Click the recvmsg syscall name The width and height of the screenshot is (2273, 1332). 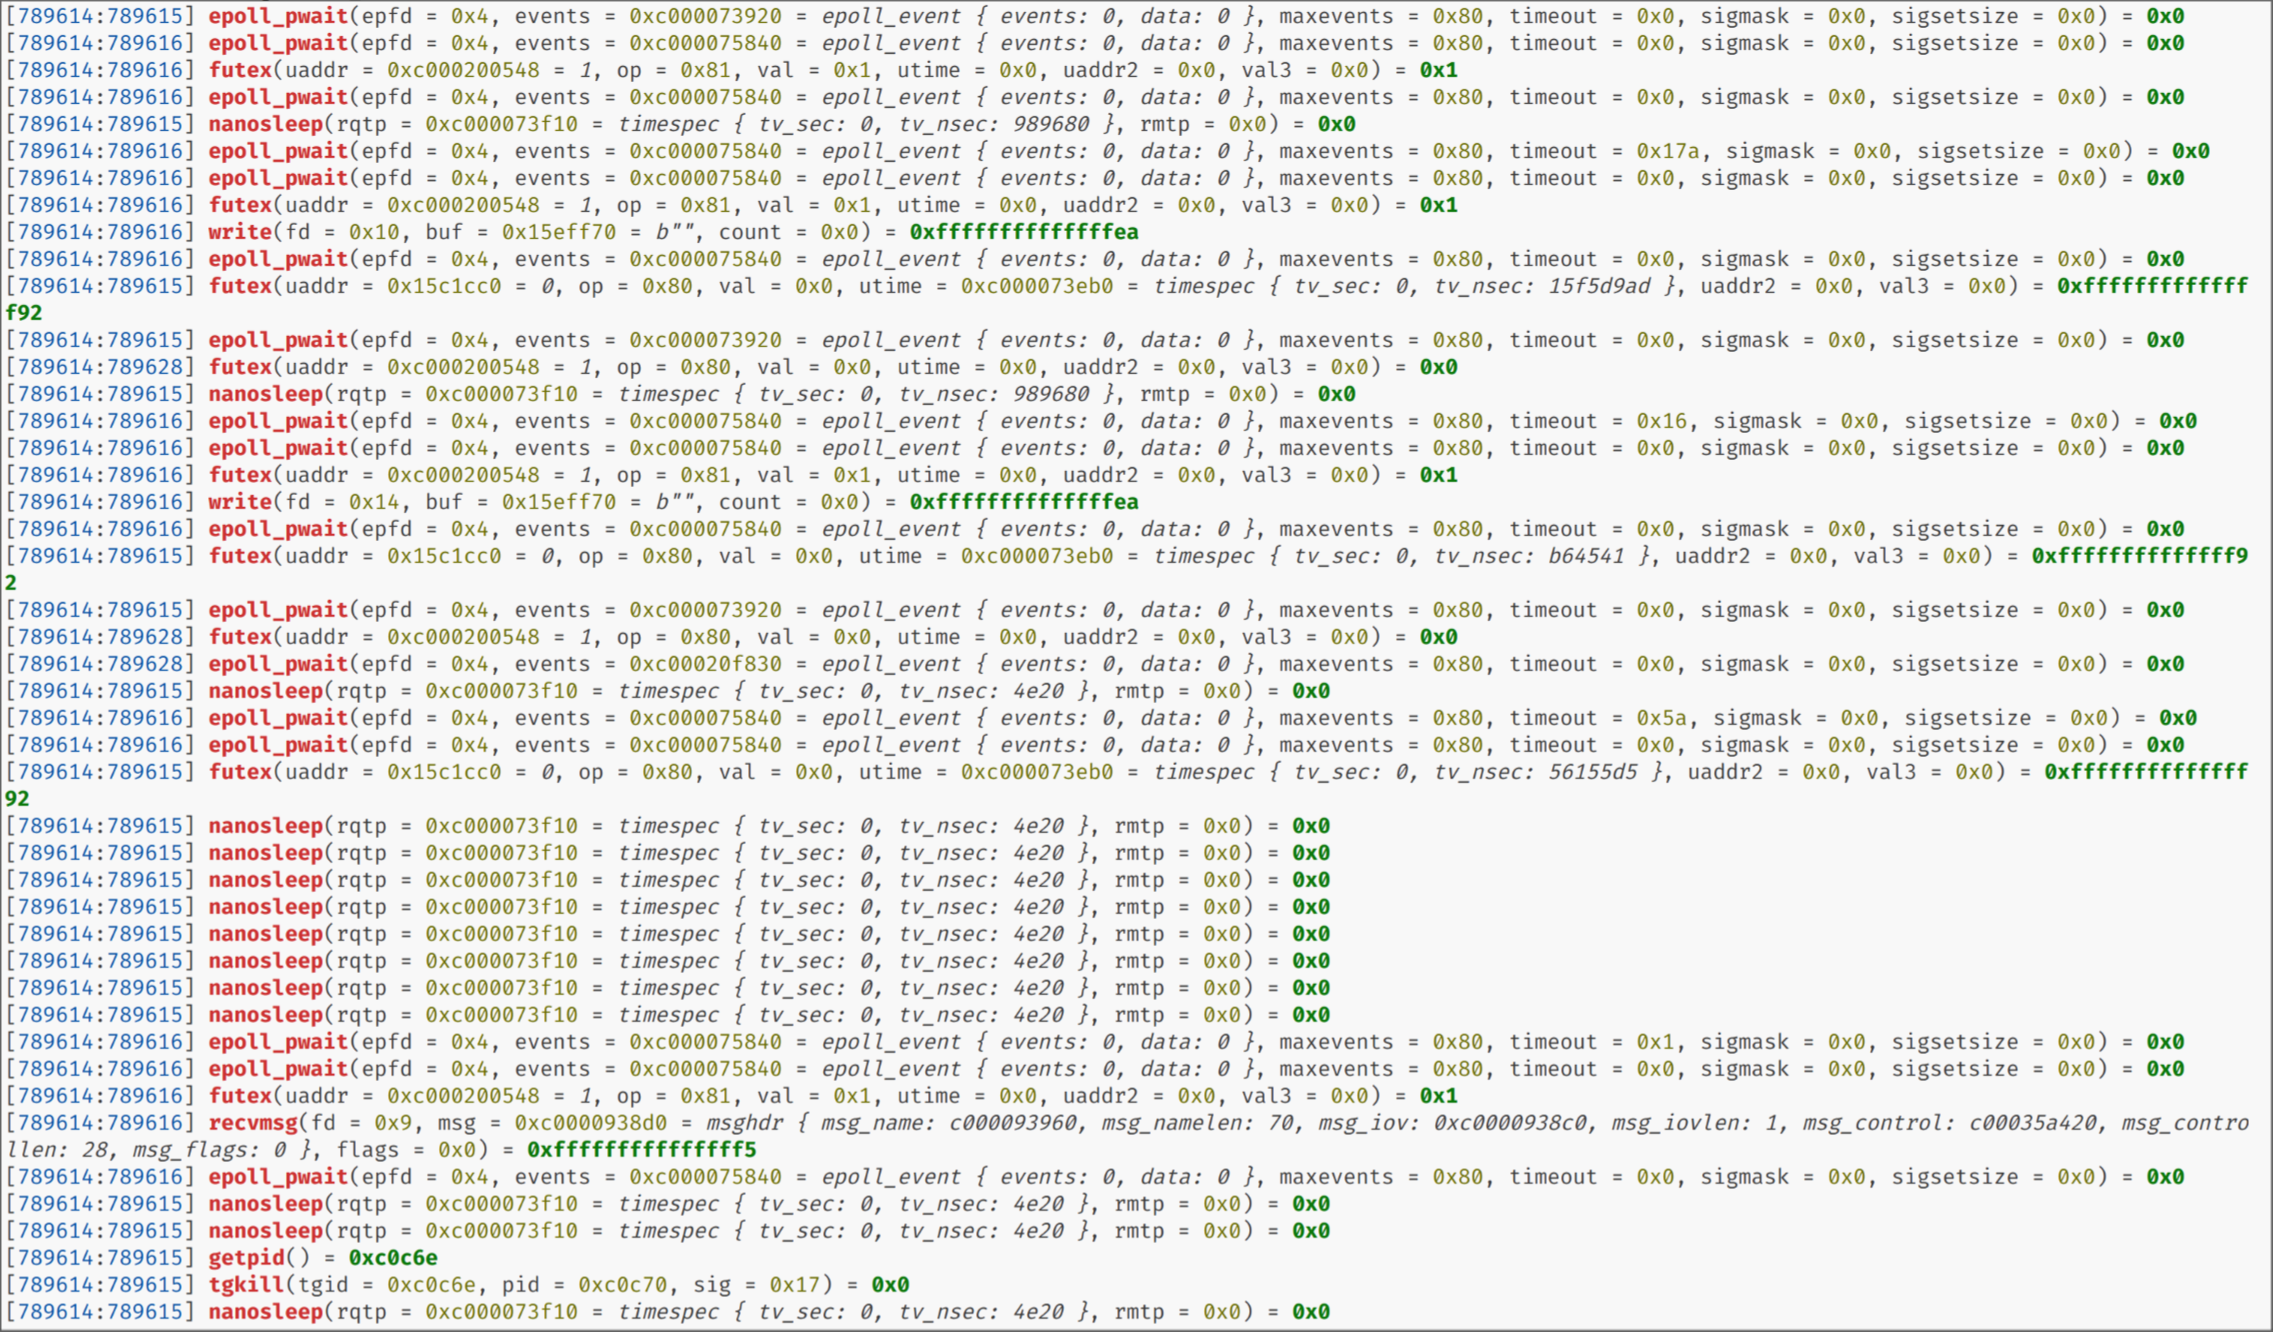(x=251, y=1123)
